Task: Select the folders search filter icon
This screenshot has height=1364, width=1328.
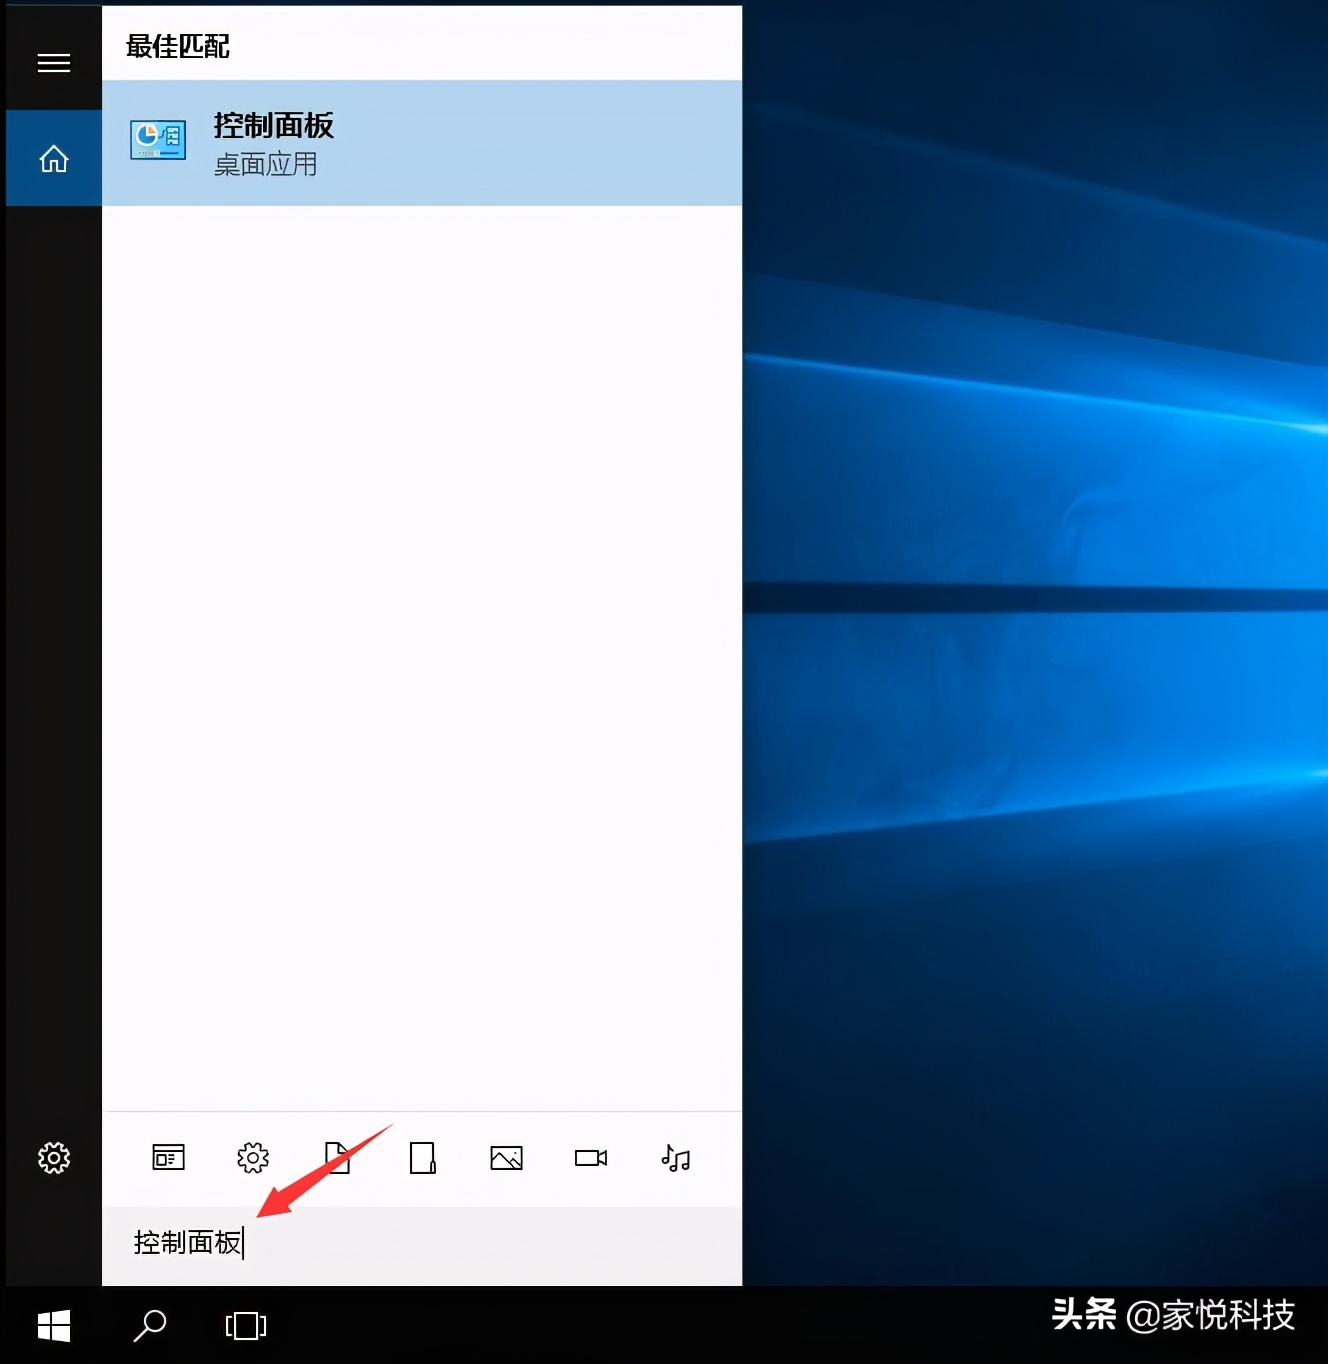Action: click(x=422, y=1158)
